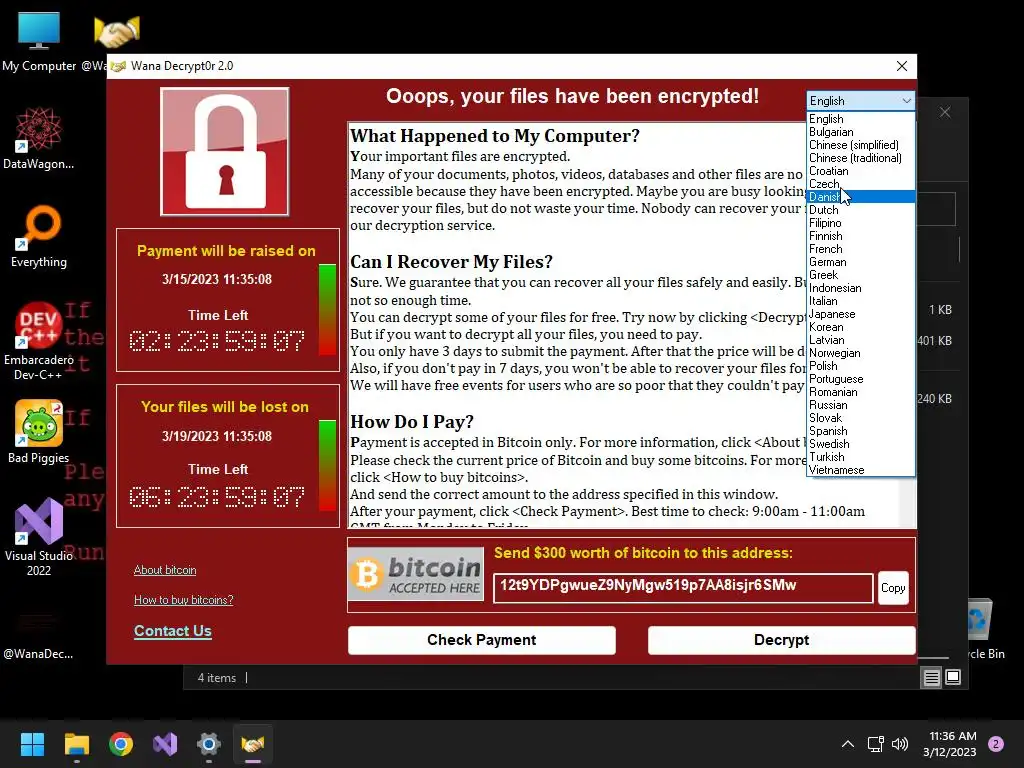Choose Filipino from the dropdown list

click(x=861, y=223)
